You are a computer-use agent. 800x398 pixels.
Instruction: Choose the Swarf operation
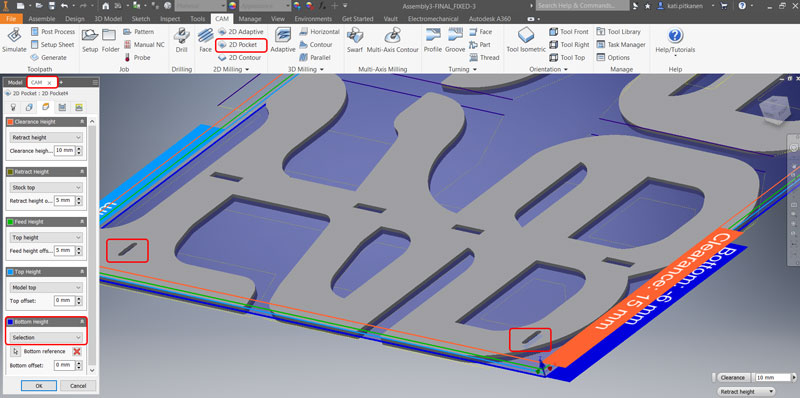355,40
